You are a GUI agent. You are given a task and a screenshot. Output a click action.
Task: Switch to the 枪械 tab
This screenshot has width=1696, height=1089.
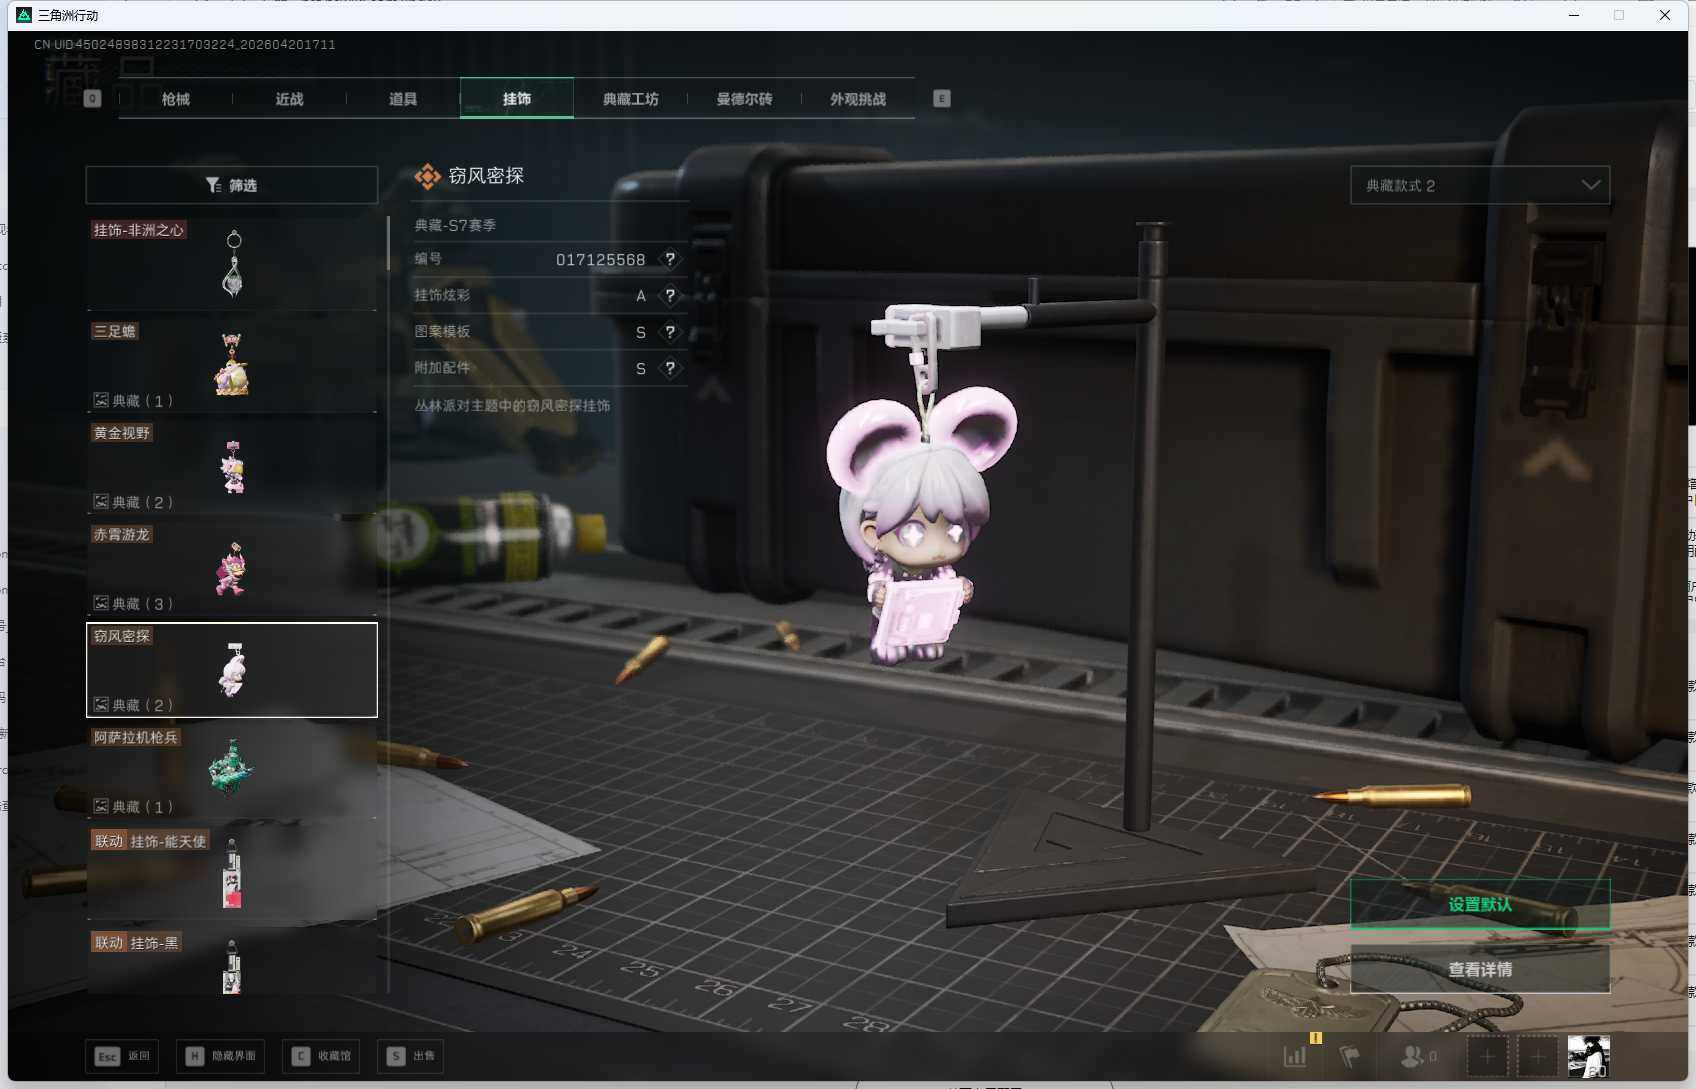pyautogui.click(x=176, y=99)
